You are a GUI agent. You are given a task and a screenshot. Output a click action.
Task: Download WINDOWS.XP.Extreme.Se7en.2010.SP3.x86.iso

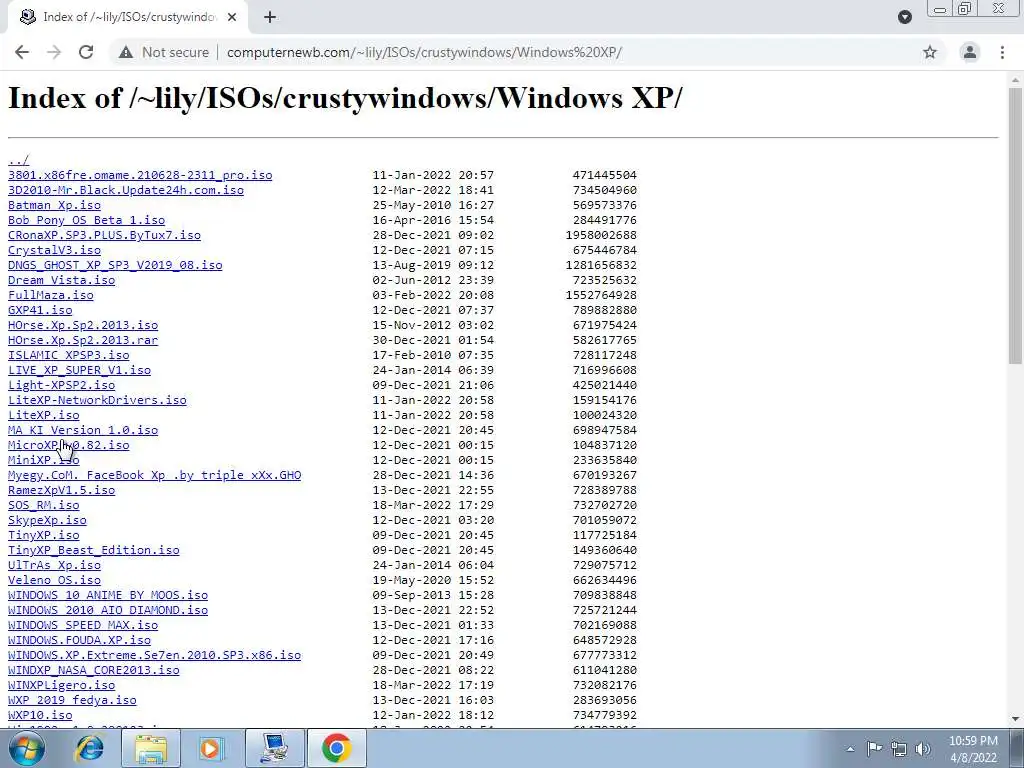154,656
